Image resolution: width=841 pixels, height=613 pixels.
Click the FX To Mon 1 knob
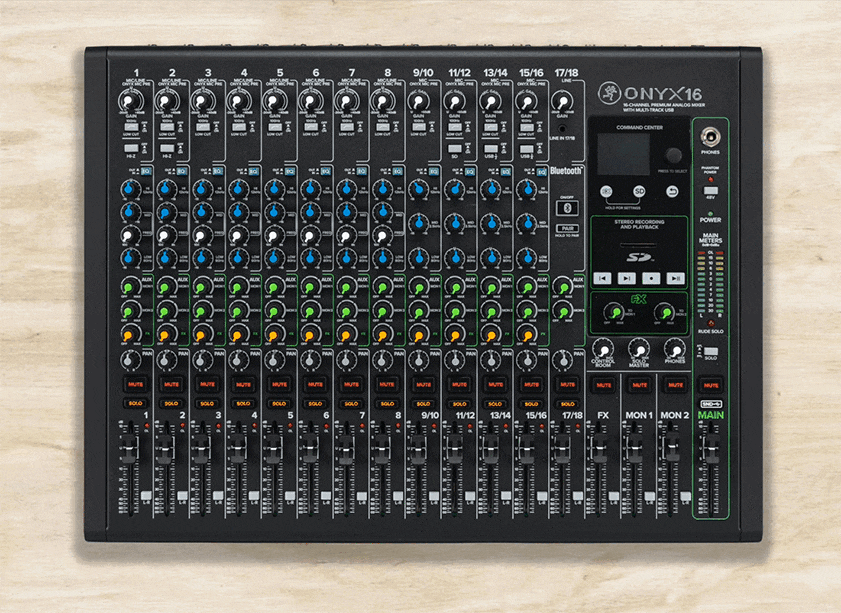(615, 312)
